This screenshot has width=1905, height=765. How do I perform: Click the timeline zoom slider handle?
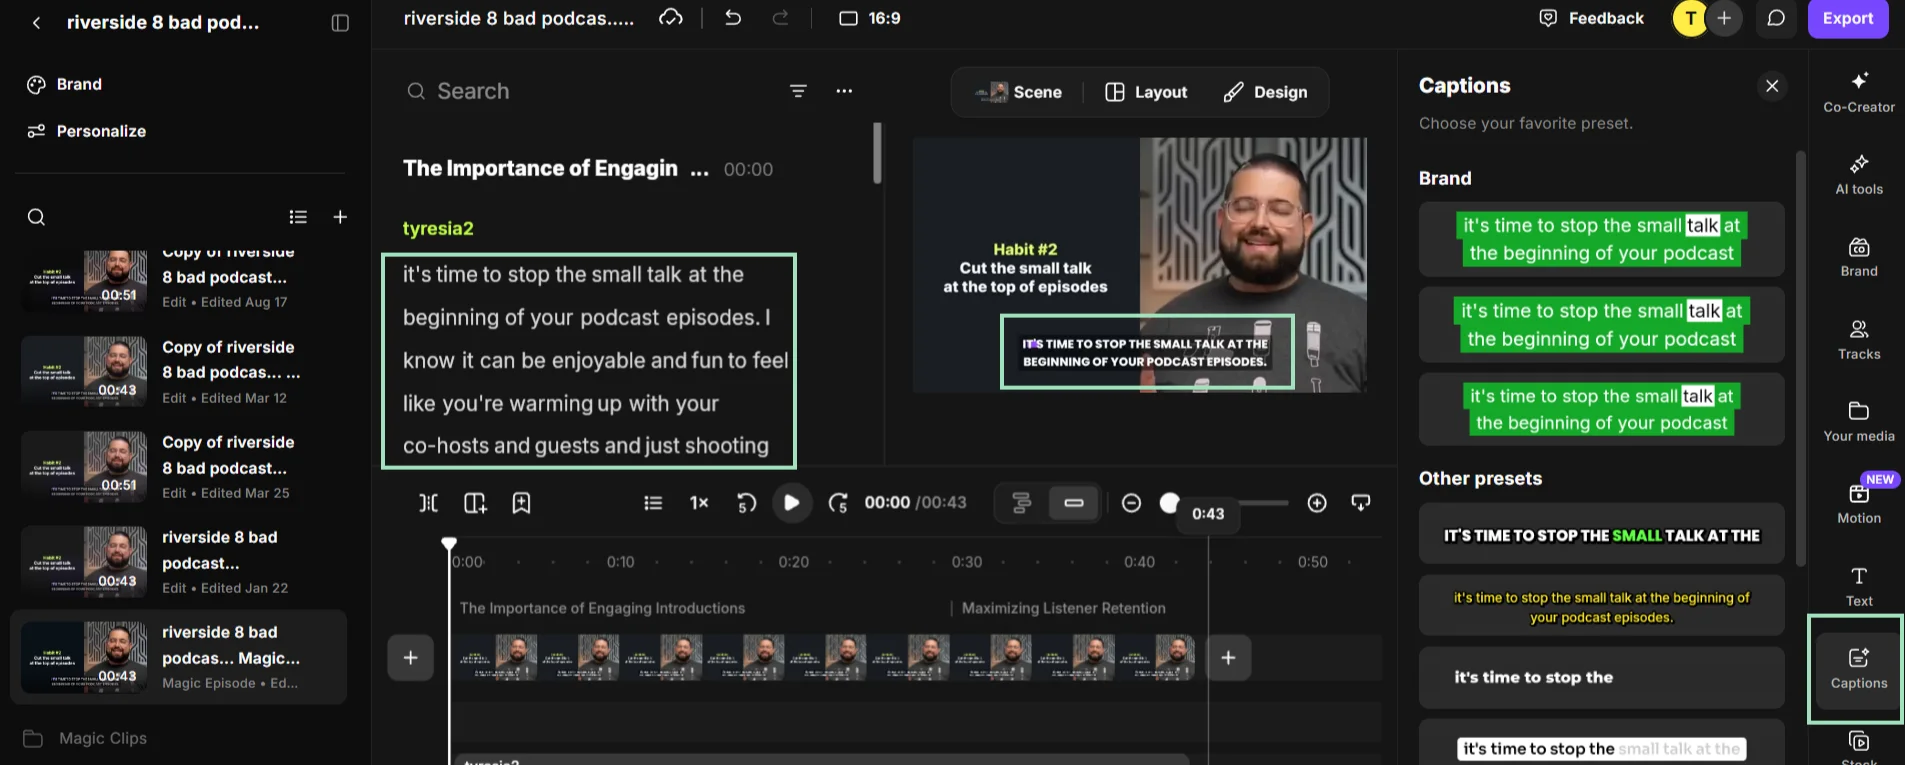coord(1169,503)
